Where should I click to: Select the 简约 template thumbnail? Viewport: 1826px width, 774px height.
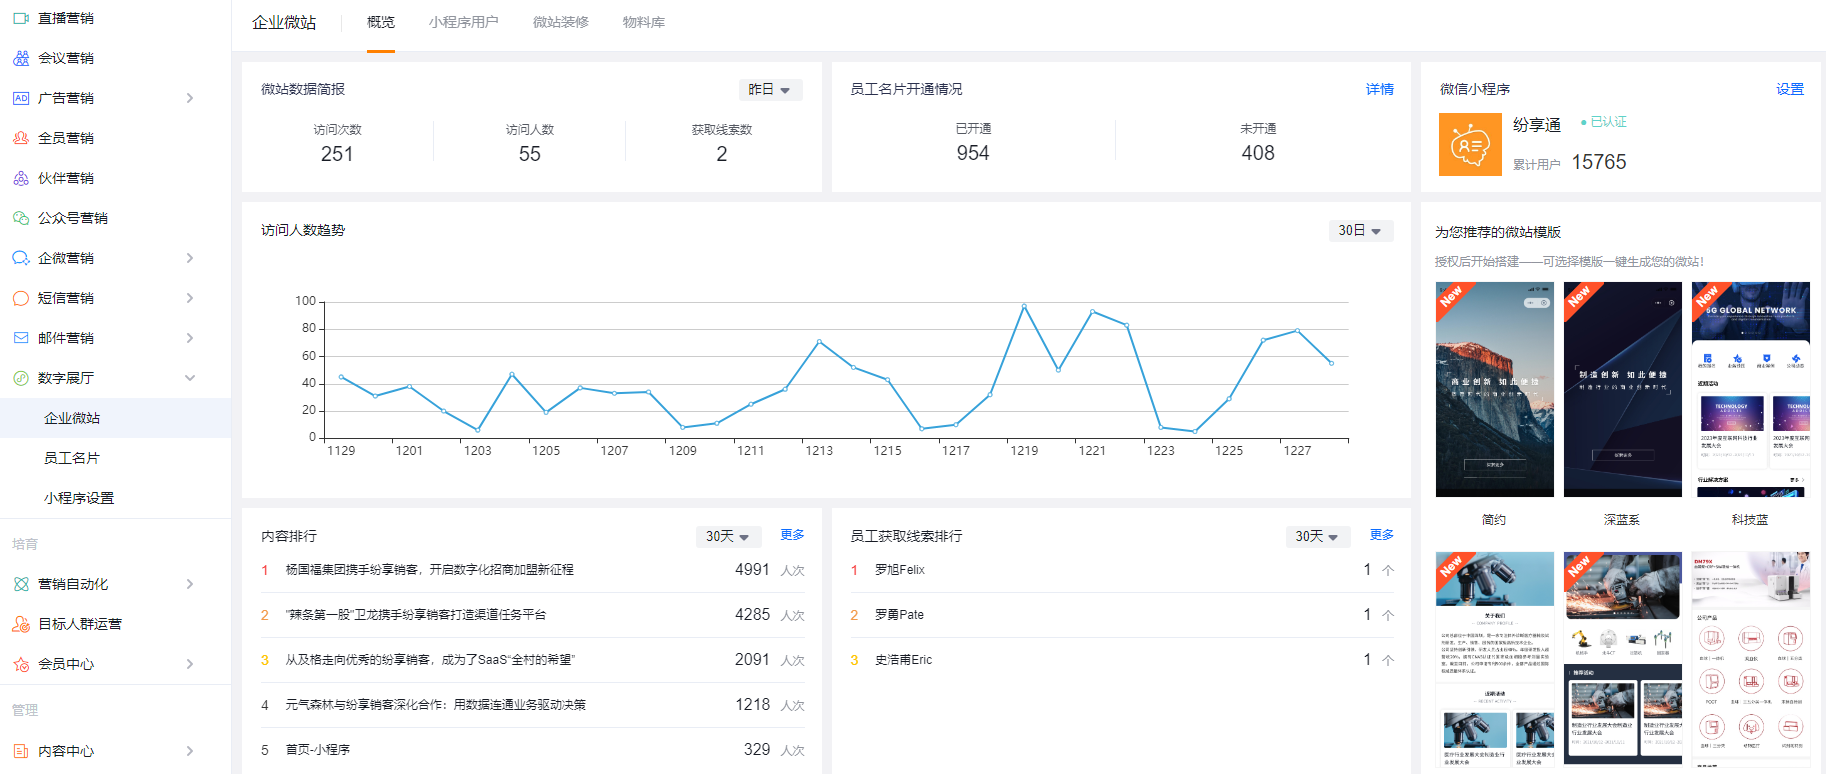pyautogui.click(x=1495, y=389)
